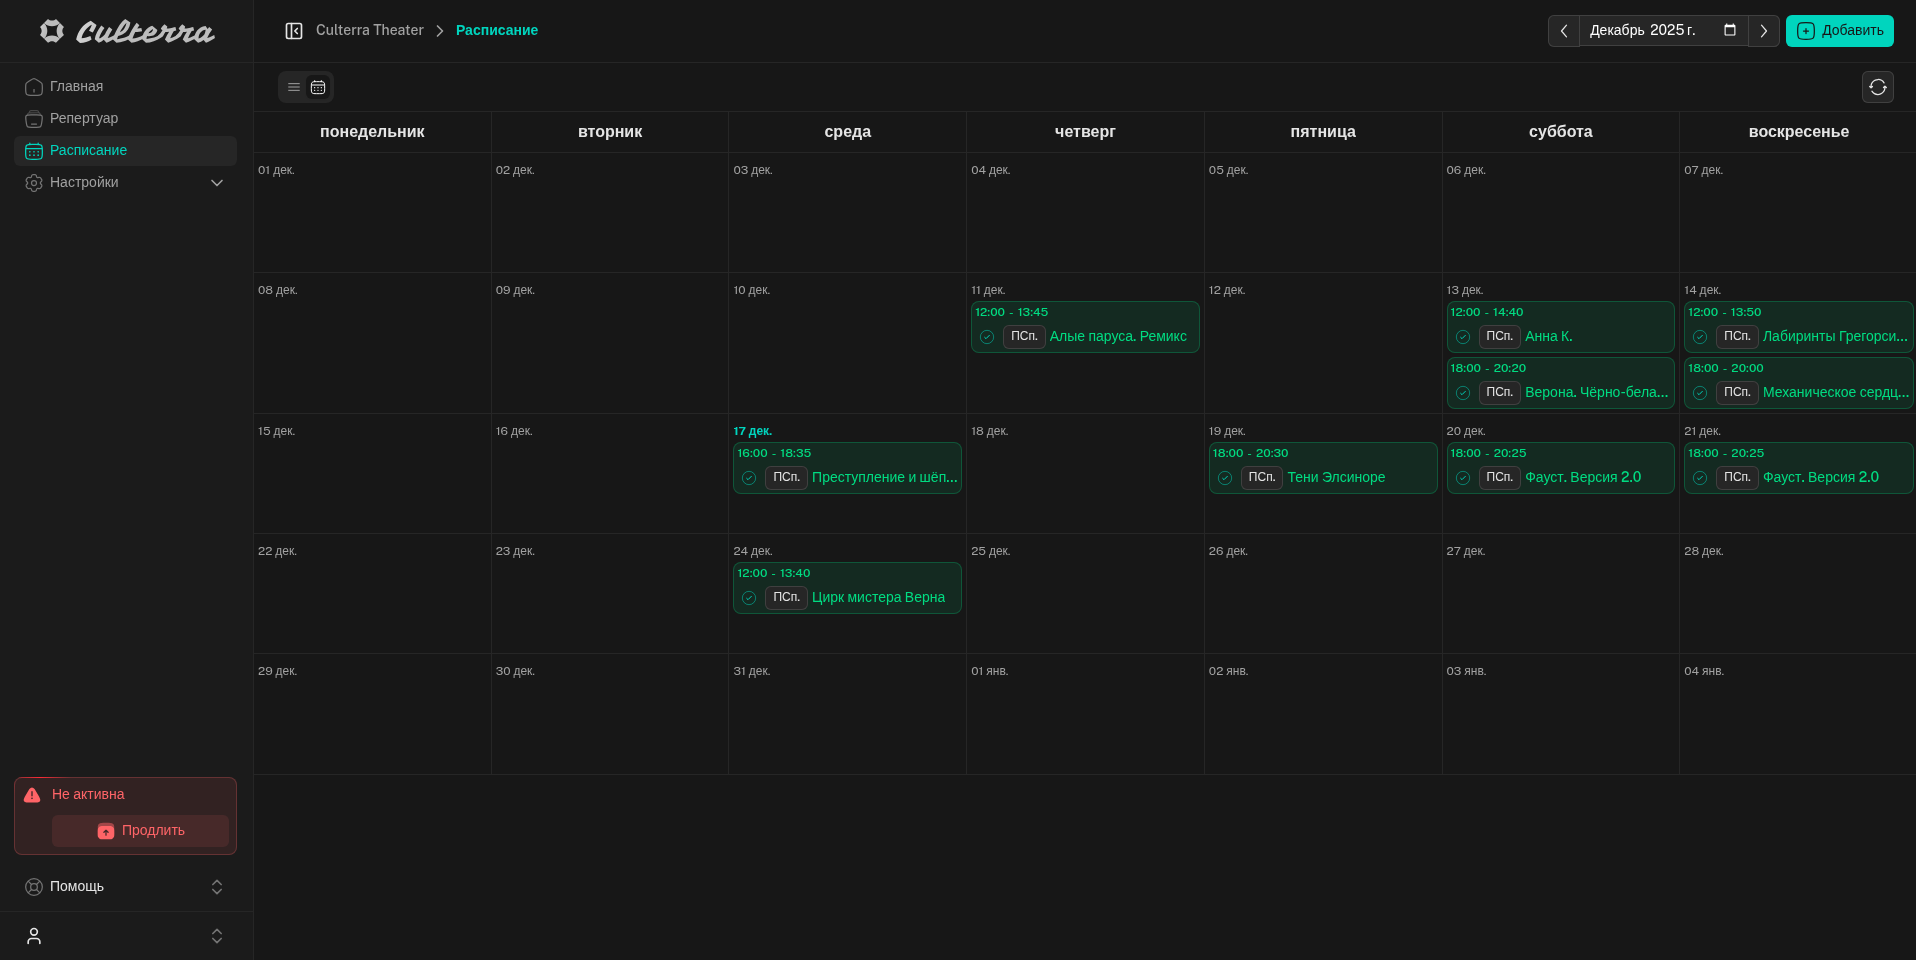Toggle status check on Алые паруса event
This screenshot has height=960, width=1916.
(987, 337)
